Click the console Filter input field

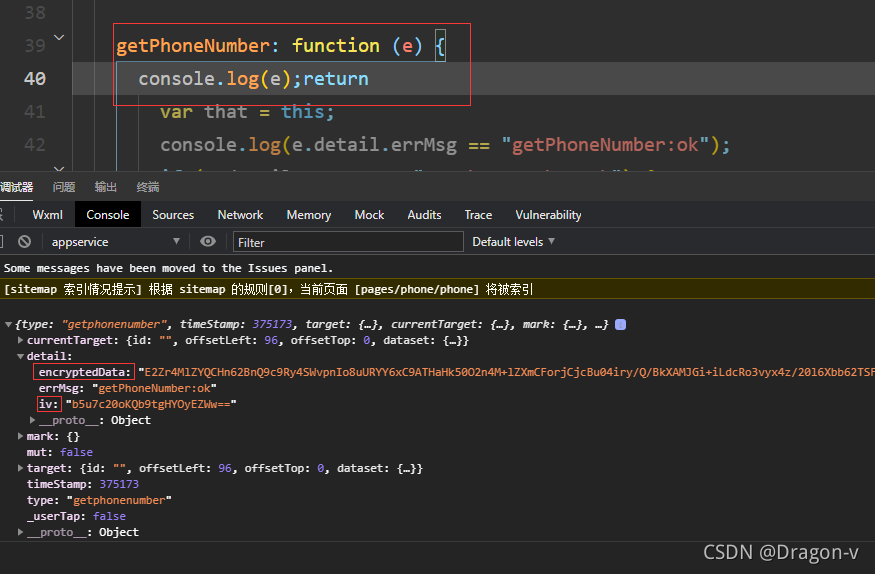coord(348,242)
